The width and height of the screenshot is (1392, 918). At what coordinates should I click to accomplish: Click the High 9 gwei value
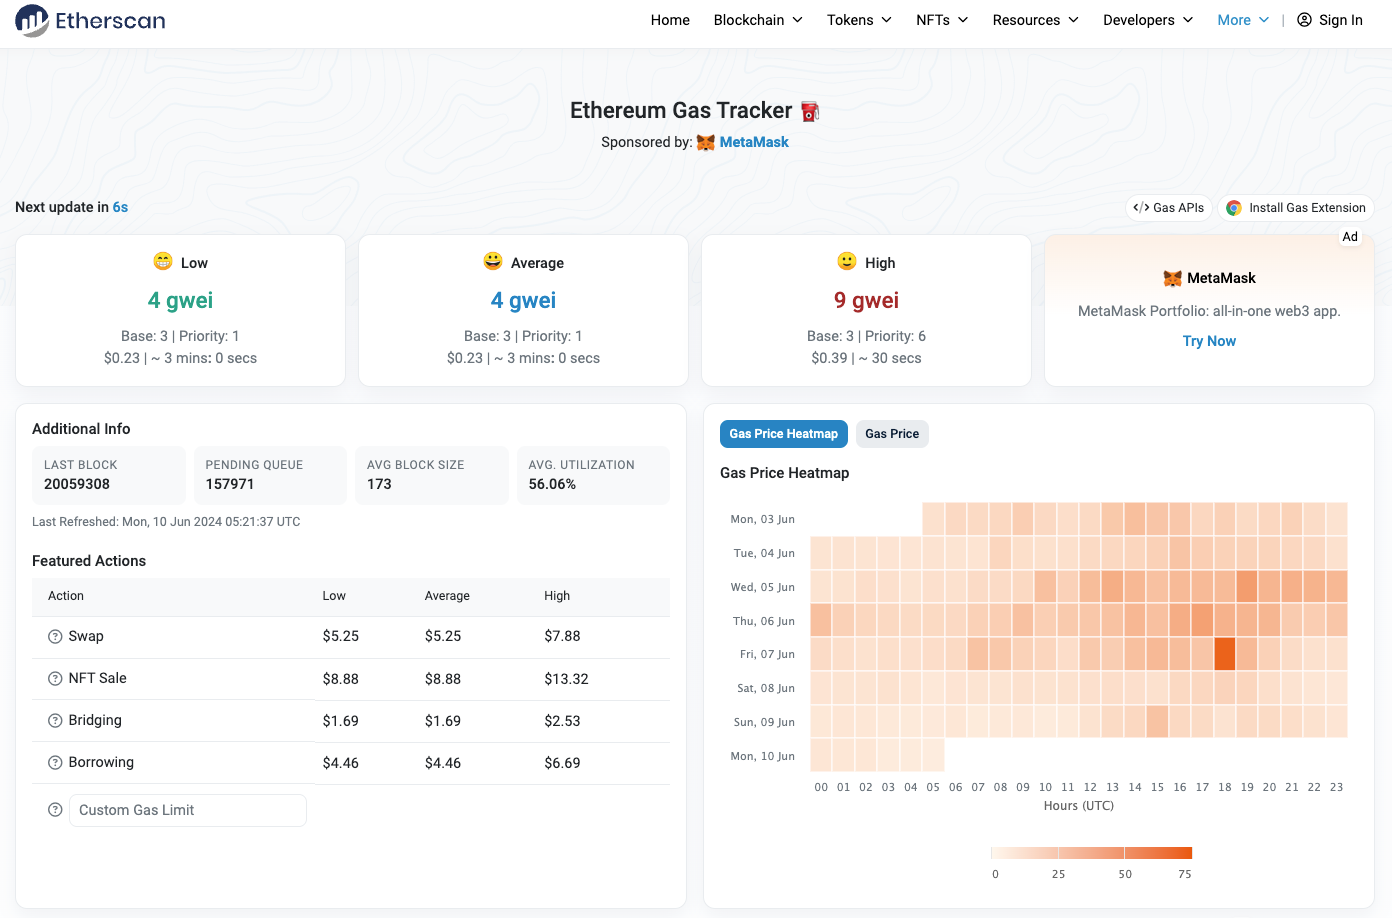[x=866, y=301]
